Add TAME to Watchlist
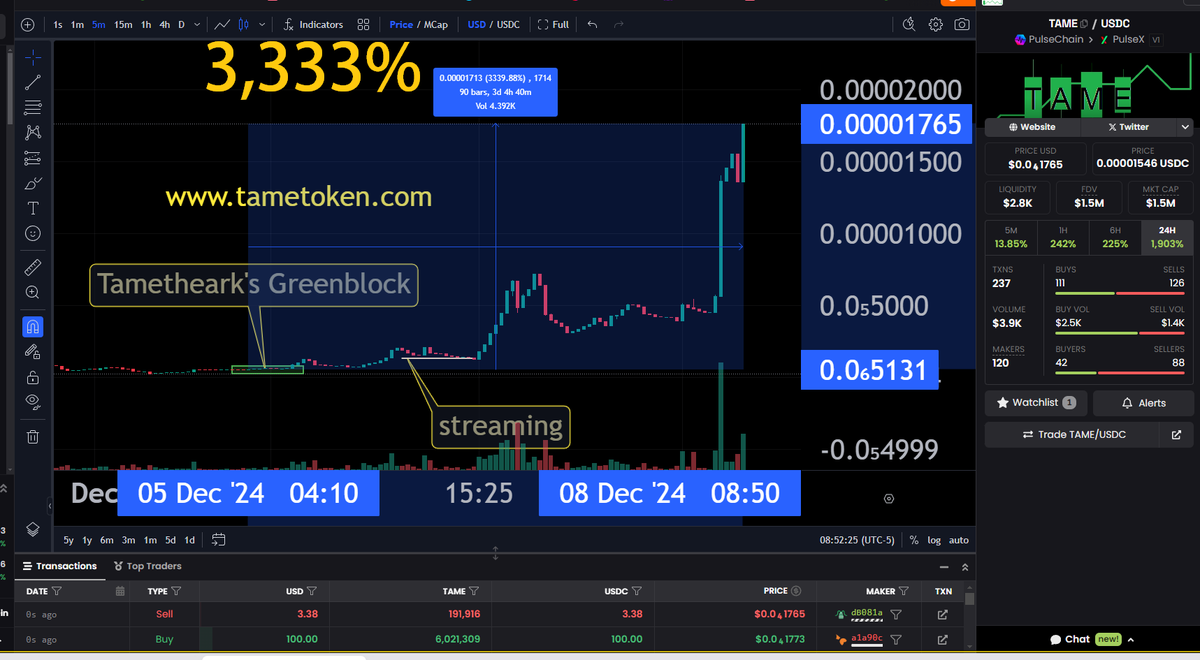 point(1036,402)
